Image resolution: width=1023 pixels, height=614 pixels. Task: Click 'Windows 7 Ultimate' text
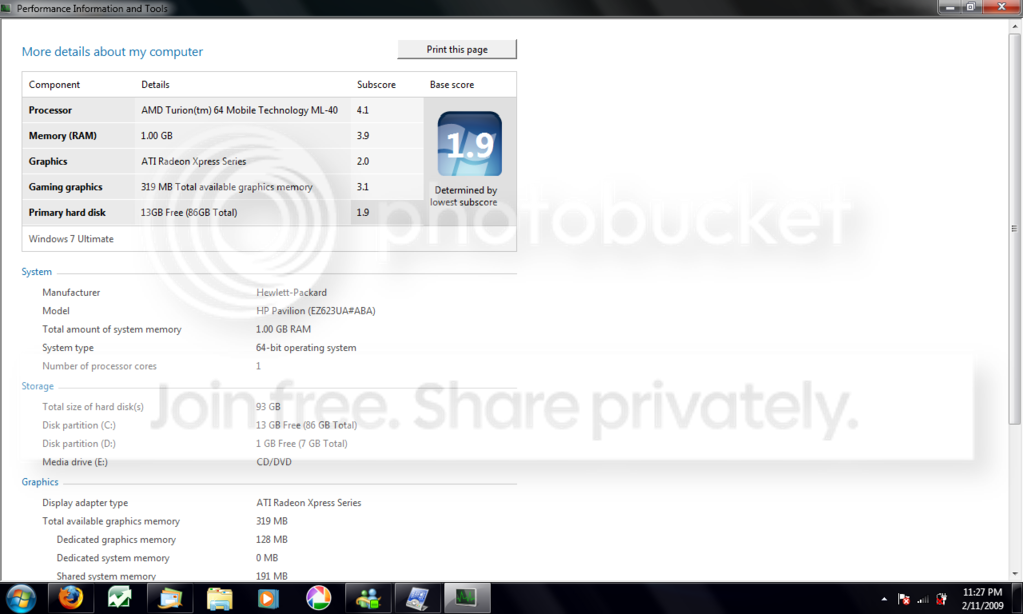pos(71,239)
